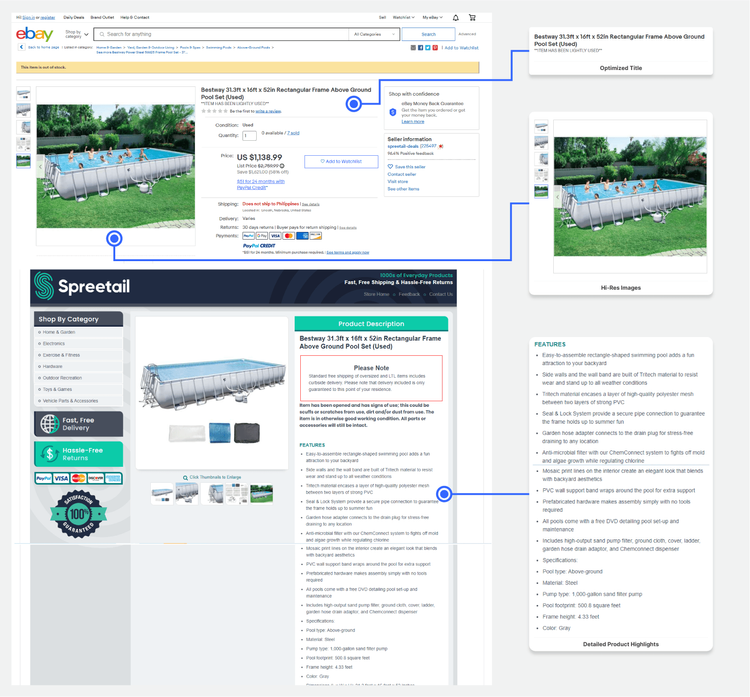Click the seller's red star feedback icon
This screenshot has width=750, height=697.
point(441,146)
